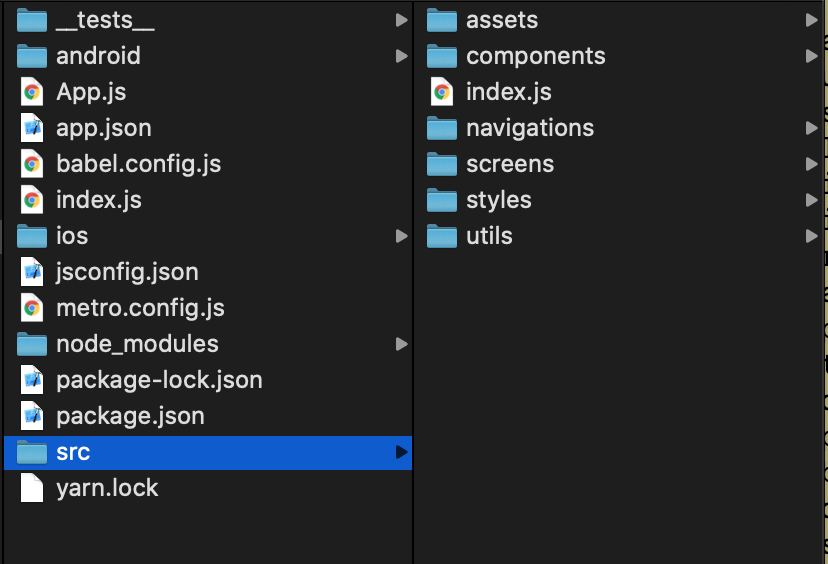Open the navigations folder
Image resolution: width=828 pixels, height=564 pixels.
coord(619,128)
